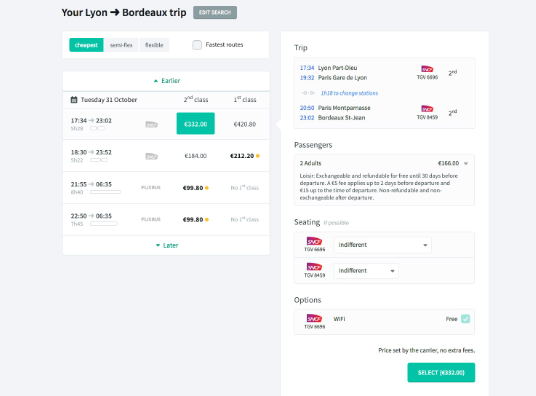Click the SNCF carrier icon on the 17:34 row

tap(151, 124)
